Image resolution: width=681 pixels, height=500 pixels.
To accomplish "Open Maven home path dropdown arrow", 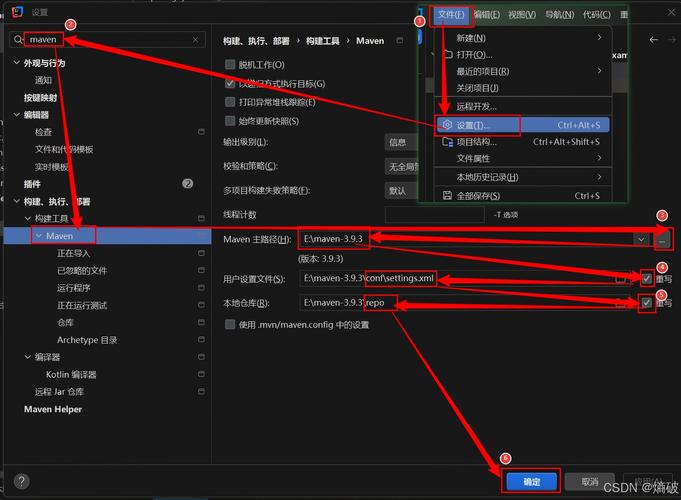I will (641, 239).
